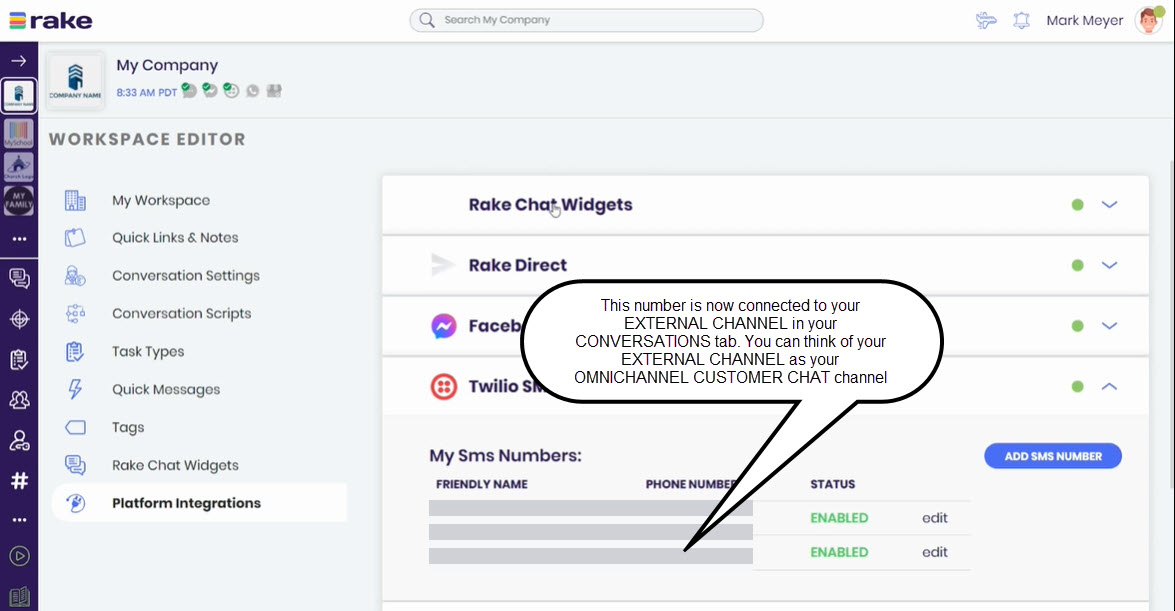
Task: Click the Twilio red logo icon
Action: [x=444, y=387]
